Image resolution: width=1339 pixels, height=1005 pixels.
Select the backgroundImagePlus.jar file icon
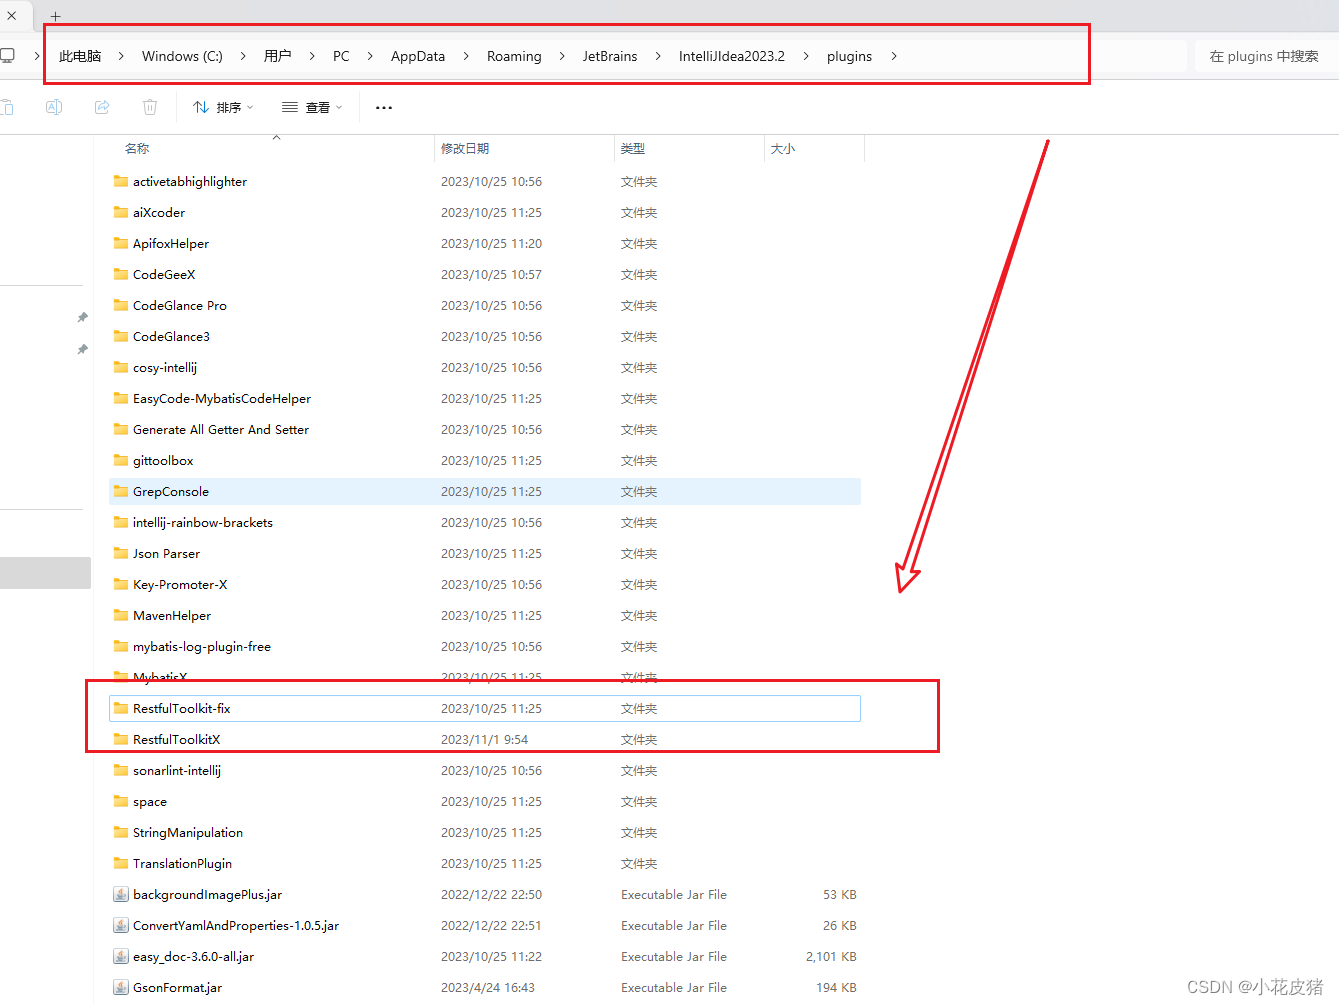coord(121,894)
